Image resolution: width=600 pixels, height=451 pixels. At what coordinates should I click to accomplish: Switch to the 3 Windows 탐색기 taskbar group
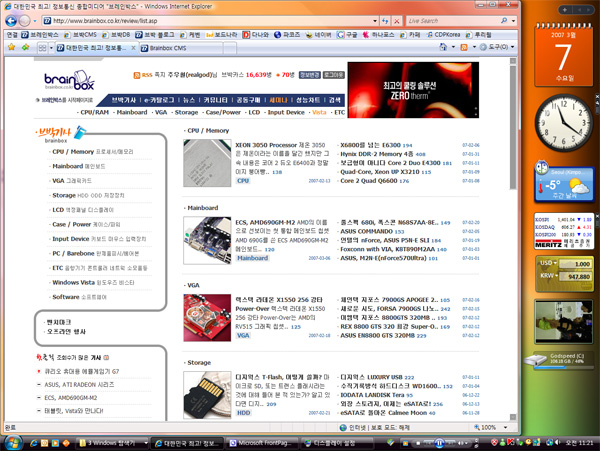pyautogui.click(x=111, y=443)
